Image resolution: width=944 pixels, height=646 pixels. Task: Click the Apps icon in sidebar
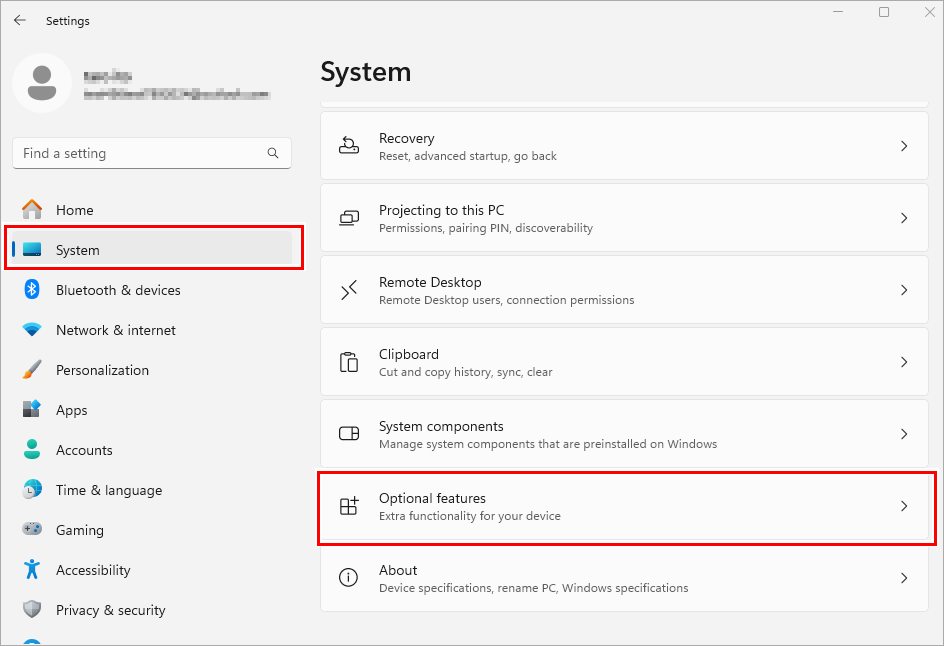click(31, 410)
